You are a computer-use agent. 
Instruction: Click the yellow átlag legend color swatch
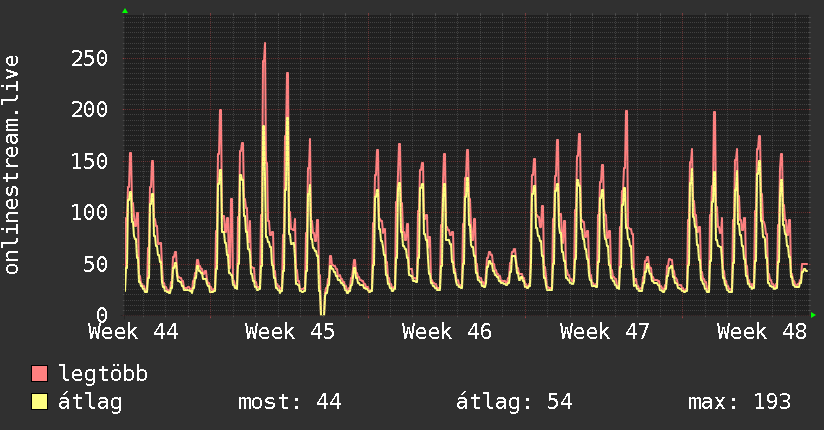(x=39, y=401)
